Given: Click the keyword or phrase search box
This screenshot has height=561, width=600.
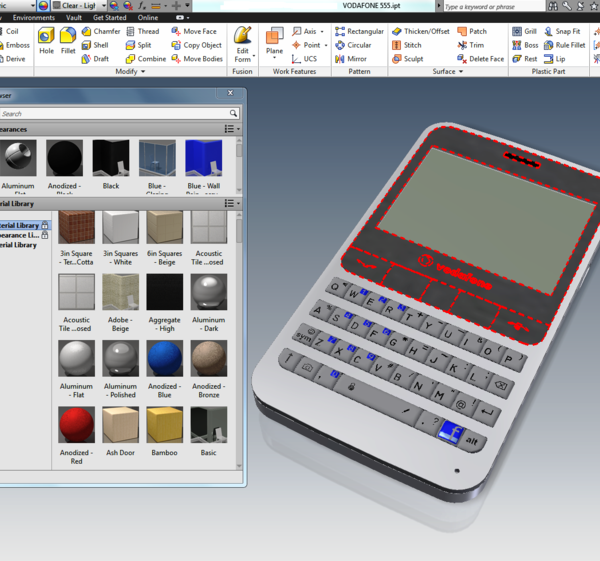Looking at the screenshot, I should [x=494, y=7].
